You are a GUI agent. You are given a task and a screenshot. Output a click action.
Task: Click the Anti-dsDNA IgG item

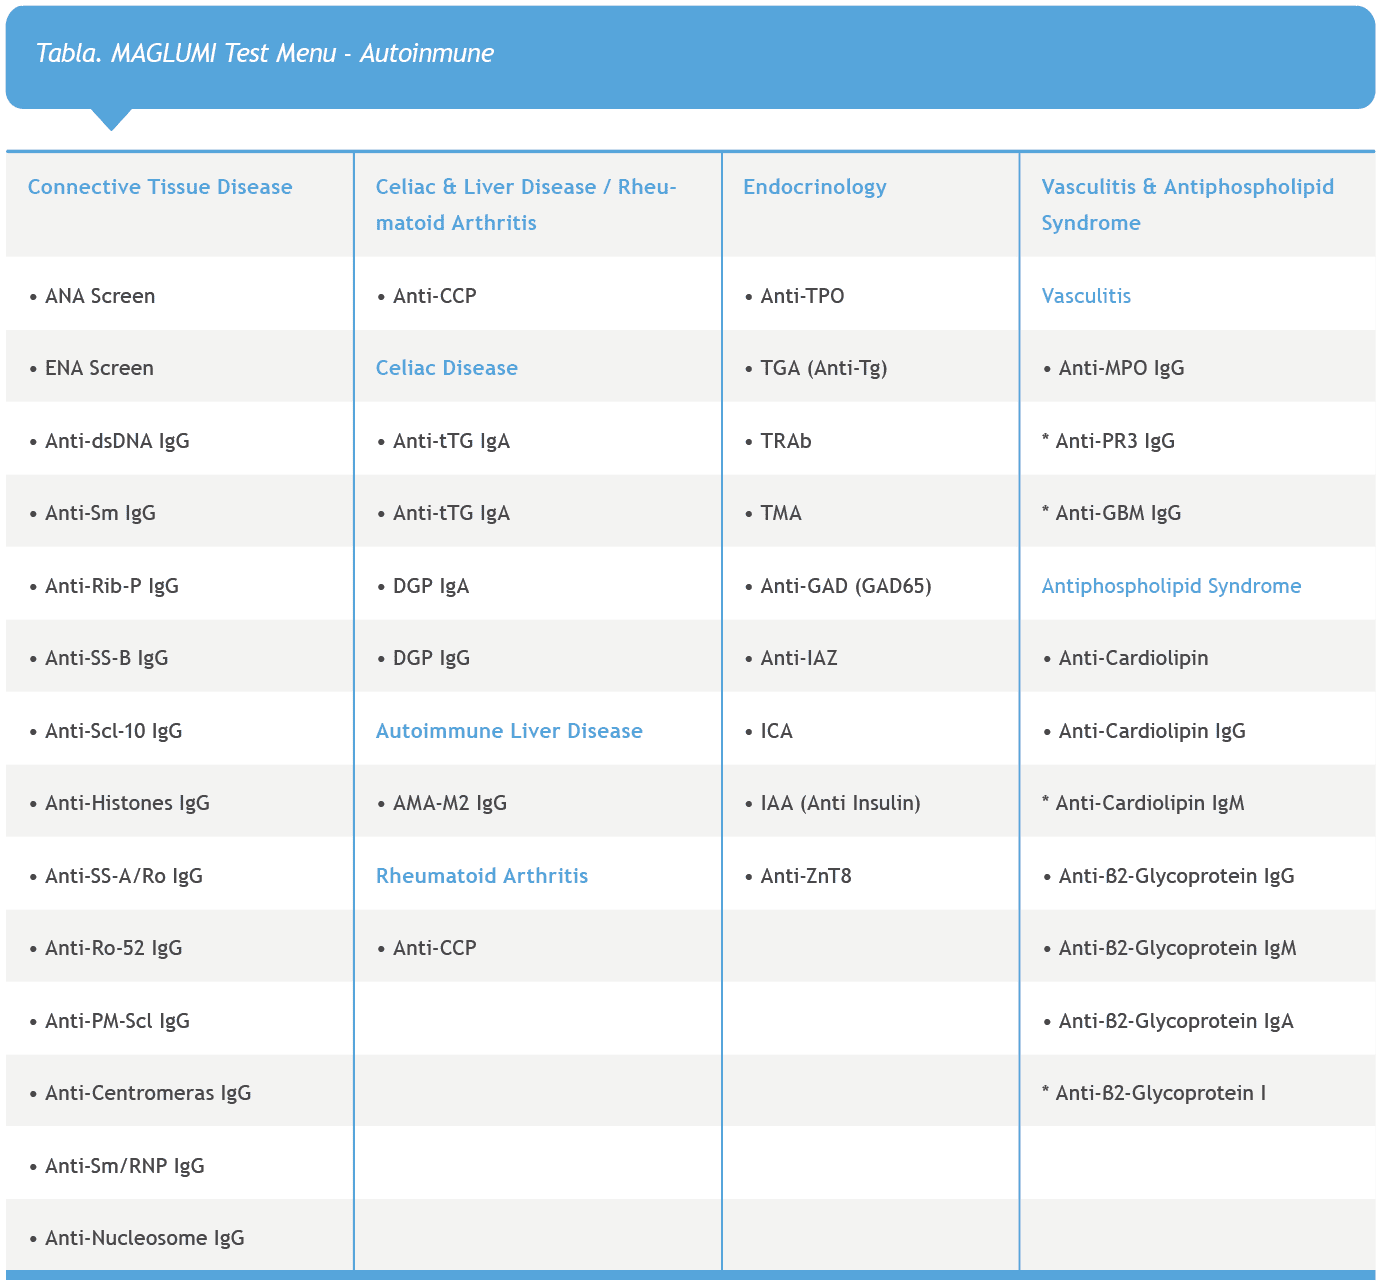click(109, 441)
